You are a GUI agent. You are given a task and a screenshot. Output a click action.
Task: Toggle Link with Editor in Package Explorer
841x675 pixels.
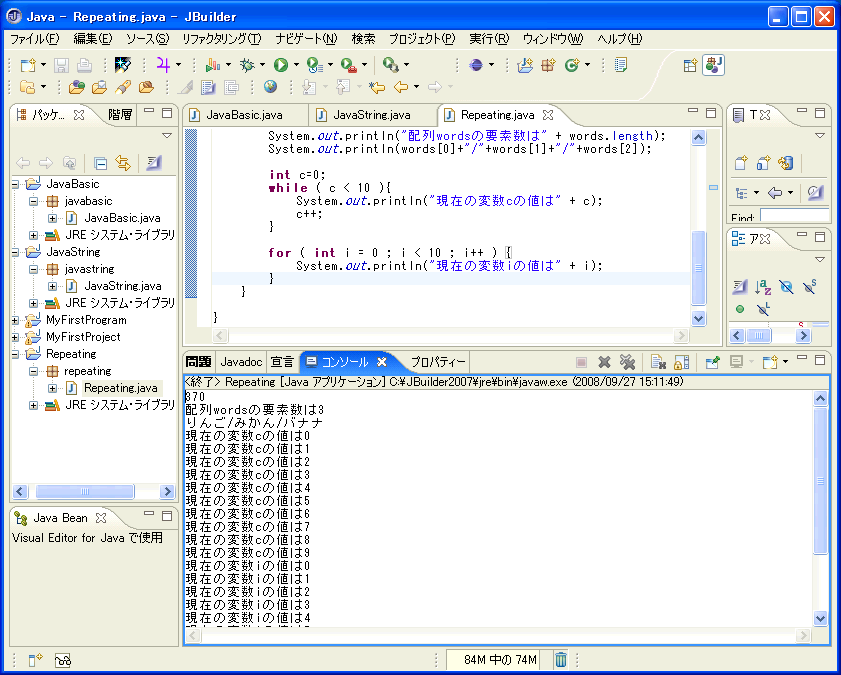point(123,163)
